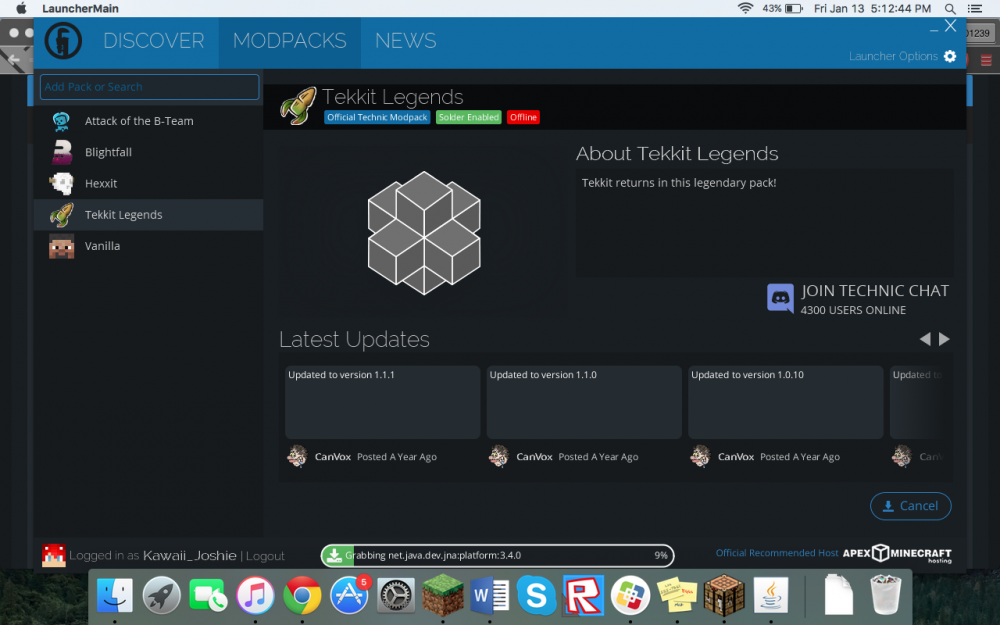Open Roblox from the dock
The image size is (1000, 625).
(x=583, y=595)
